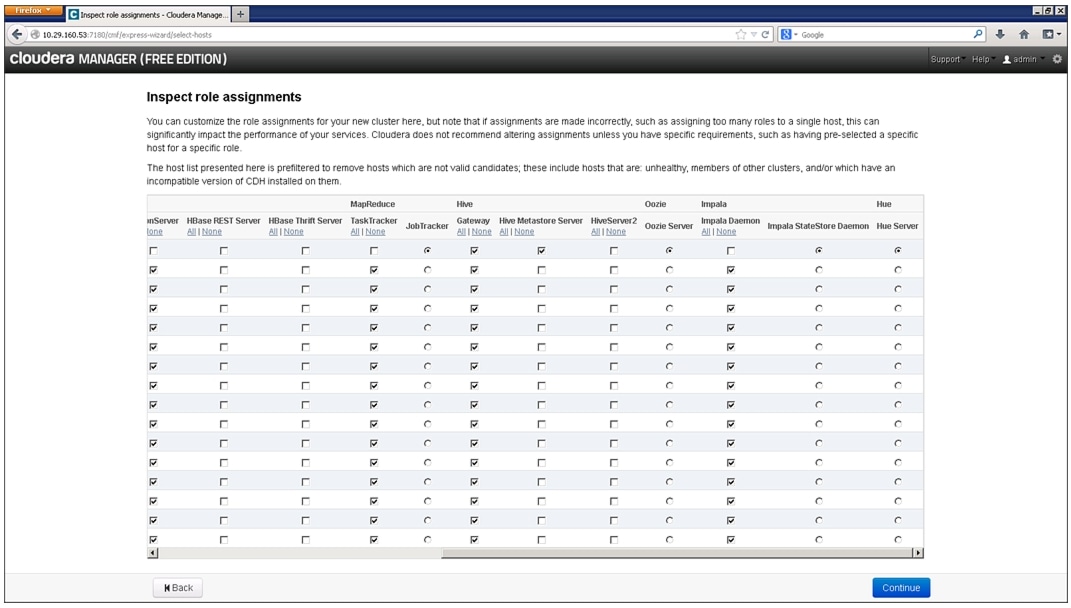Image resolution: width=1071 pixels, height=608 pixels.
Task: Bookmark page with the star icon
Action: (x=741, y=34)
